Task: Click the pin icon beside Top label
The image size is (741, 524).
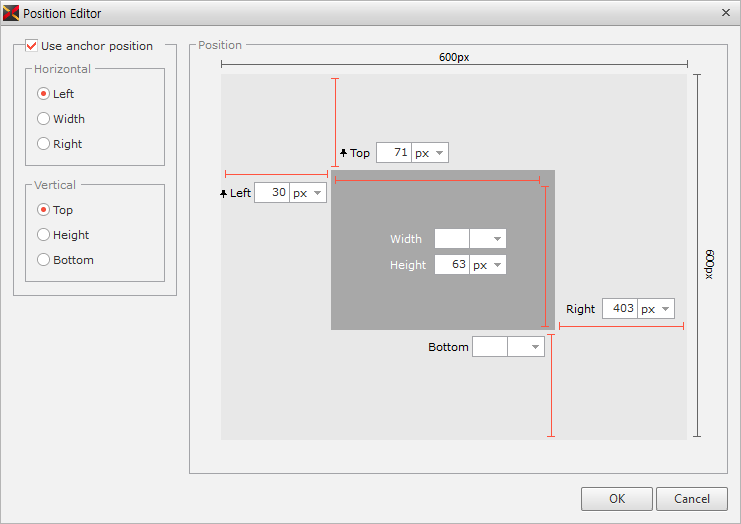Action: coord(343,153)
